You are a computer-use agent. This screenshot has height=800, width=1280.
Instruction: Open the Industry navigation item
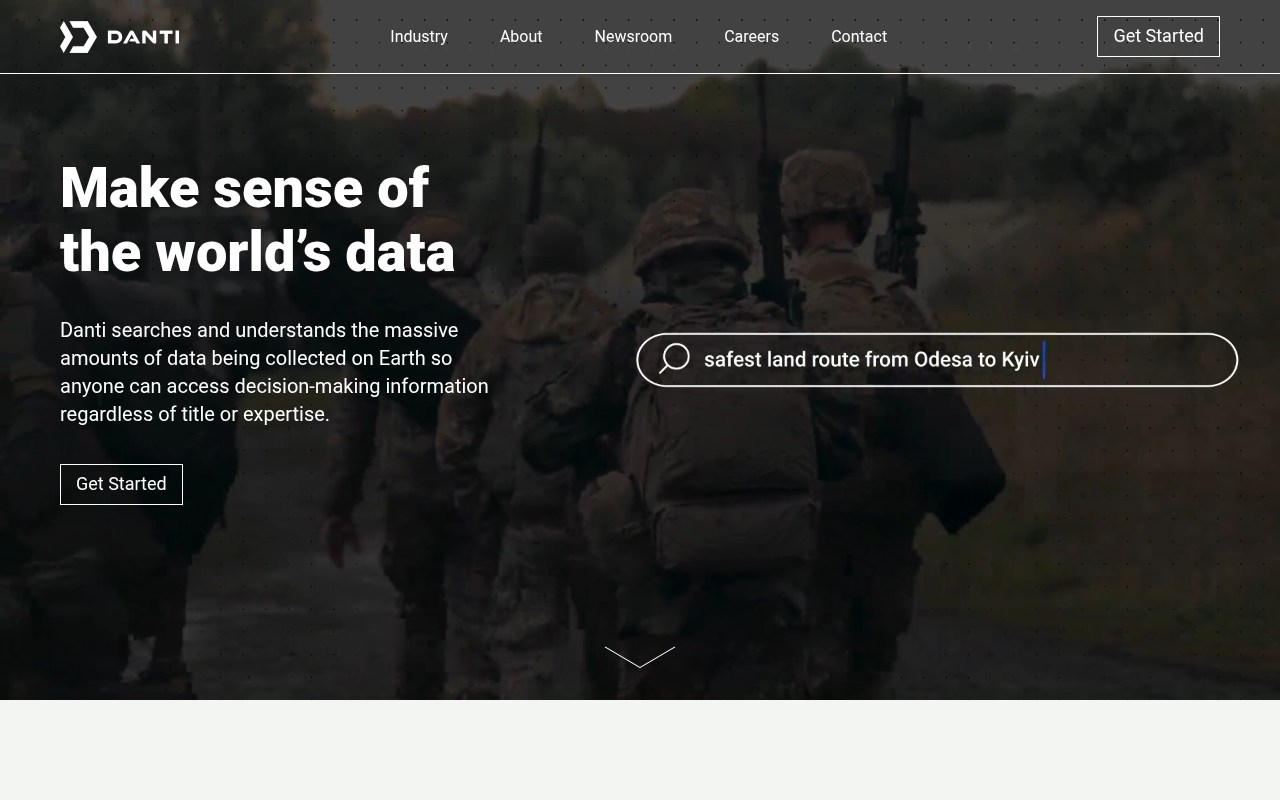click(419, 37)
